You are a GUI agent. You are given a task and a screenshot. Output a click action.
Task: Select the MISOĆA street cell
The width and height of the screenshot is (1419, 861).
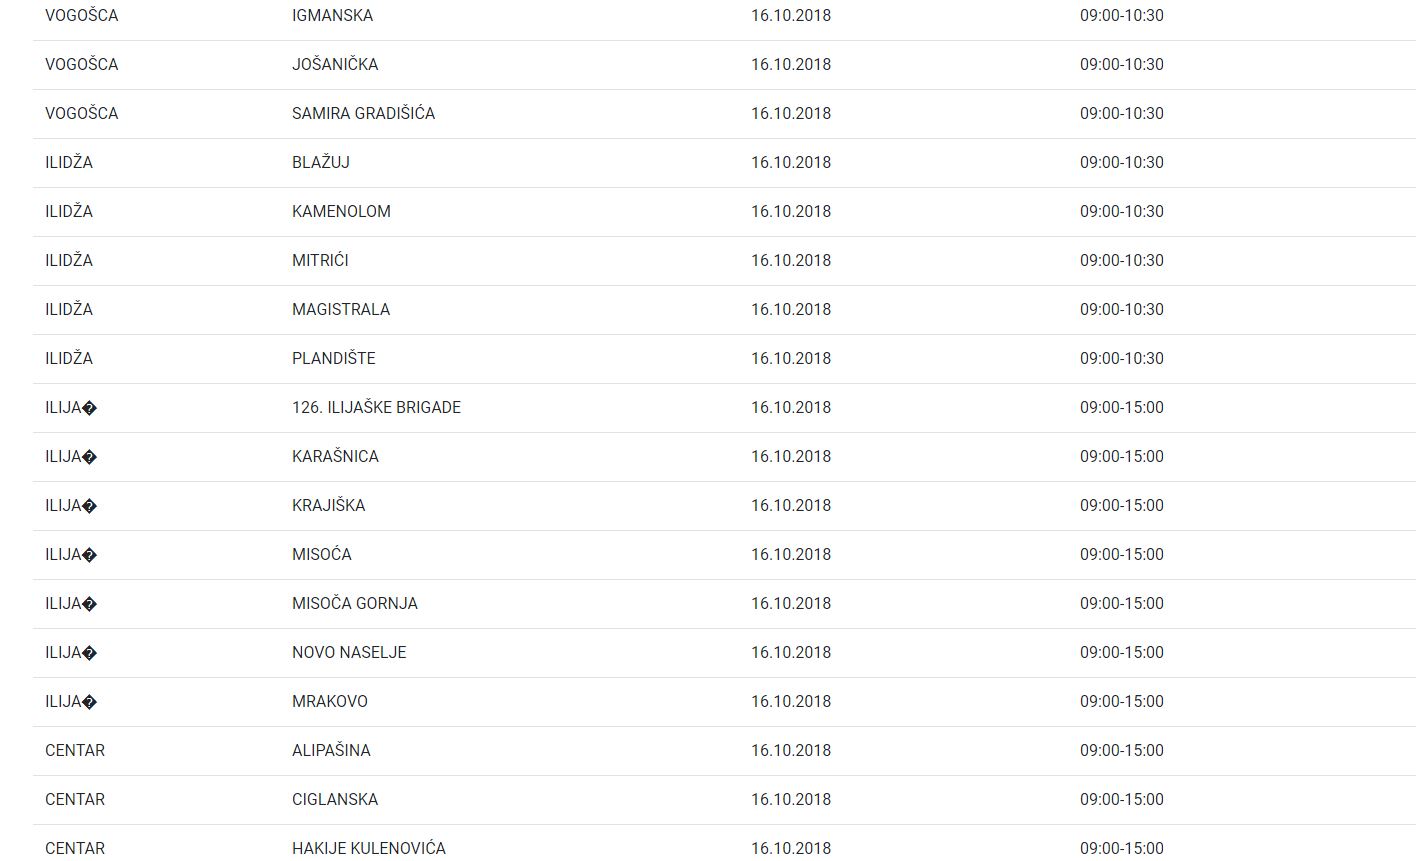tap(322, 555)
